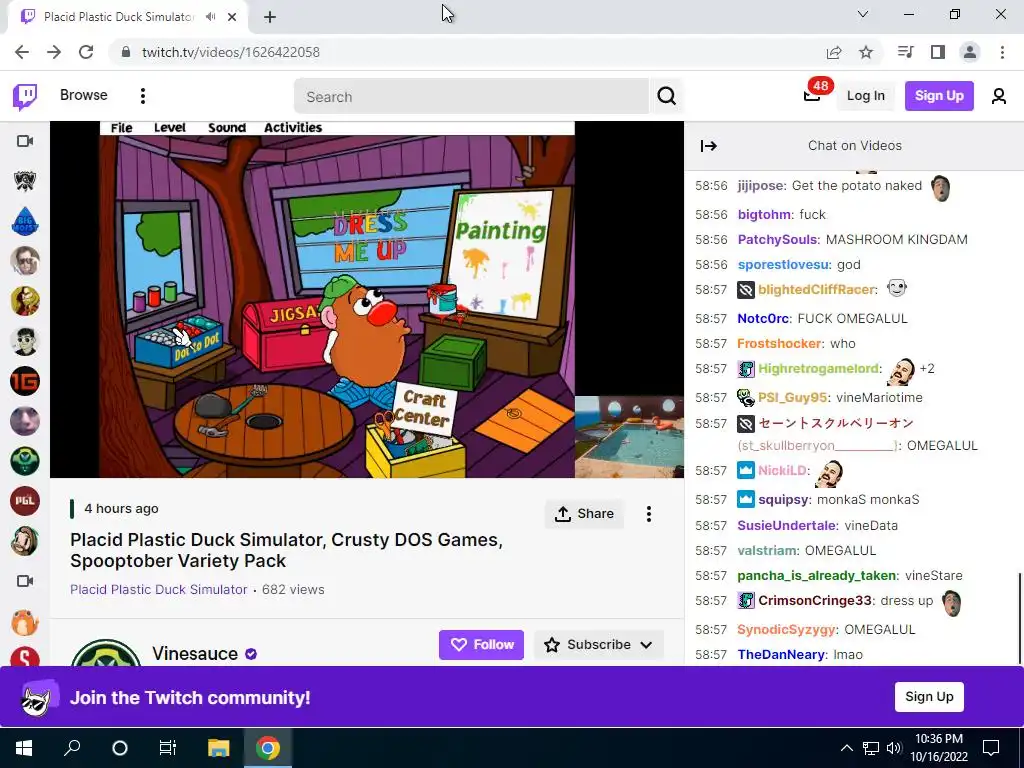
Task: Open Task View on the taskbar
Action: [168, 748]
